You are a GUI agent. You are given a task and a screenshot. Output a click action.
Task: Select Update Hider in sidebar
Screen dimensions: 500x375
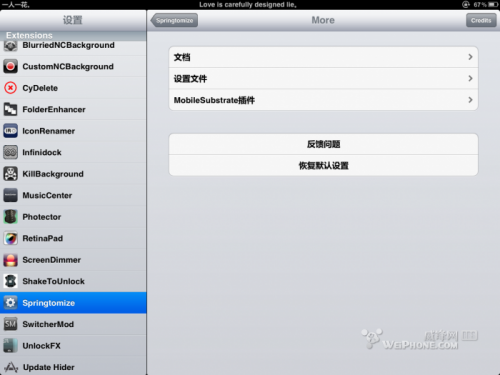tap(73, 366)
